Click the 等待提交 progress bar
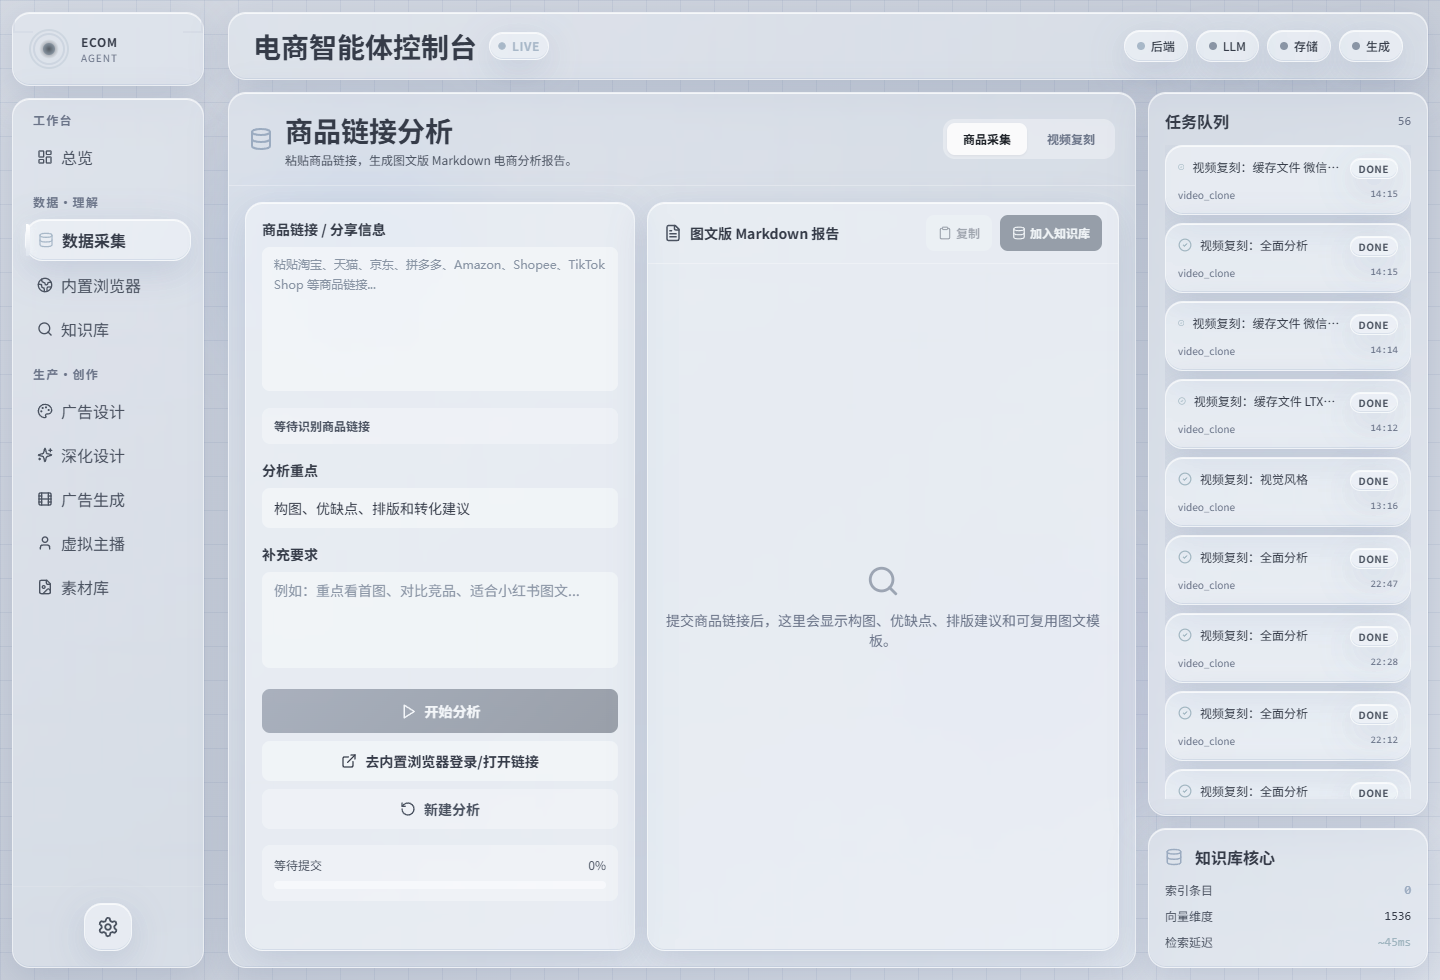The image size is (1440, 980). 440,885
